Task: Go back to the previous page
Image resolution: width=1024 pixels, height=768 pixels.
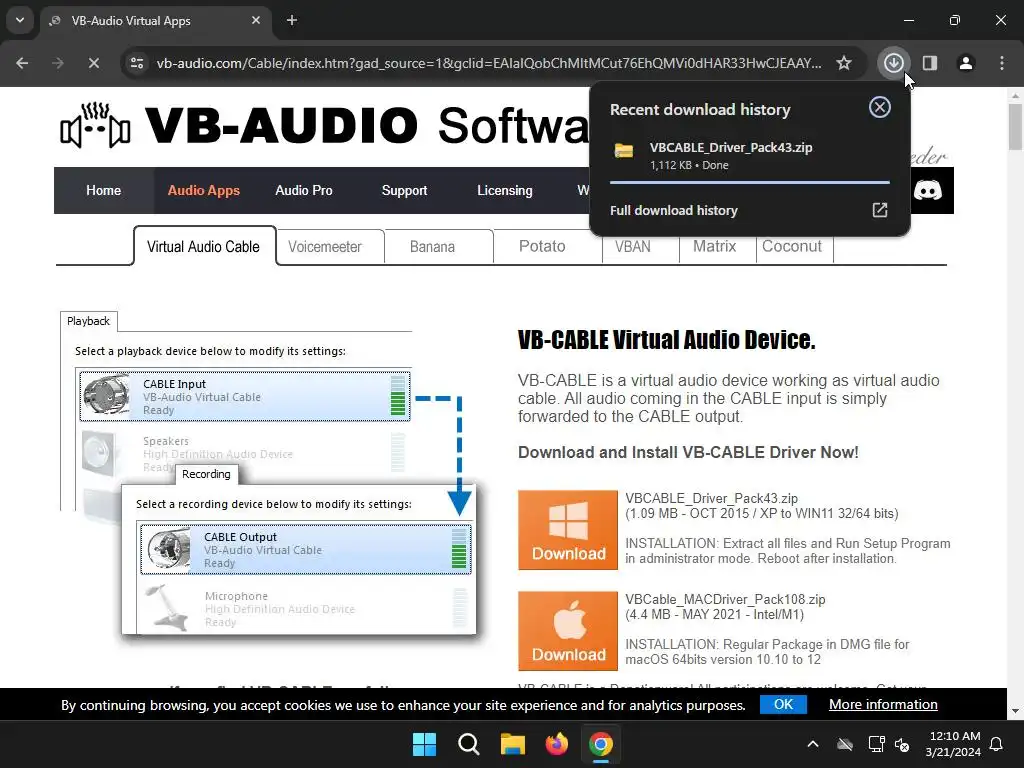Action: (x=22, y=63)
